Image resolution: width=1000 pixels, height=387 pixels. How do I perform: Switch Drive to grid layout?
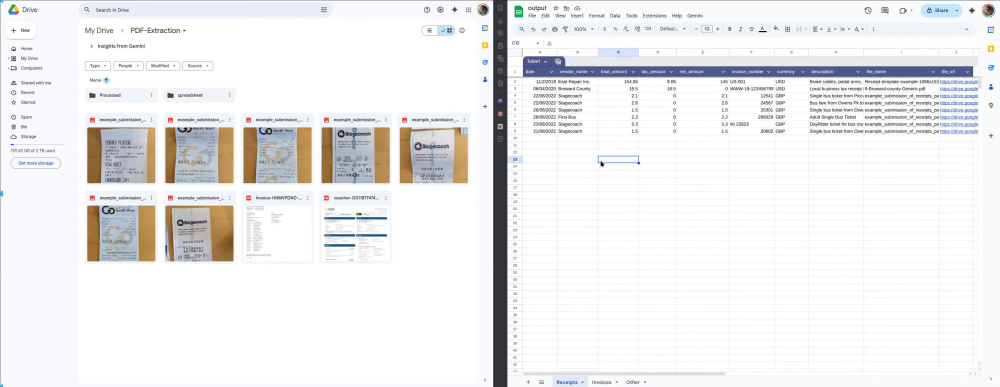pyautogui.click(x=447, y=31)
